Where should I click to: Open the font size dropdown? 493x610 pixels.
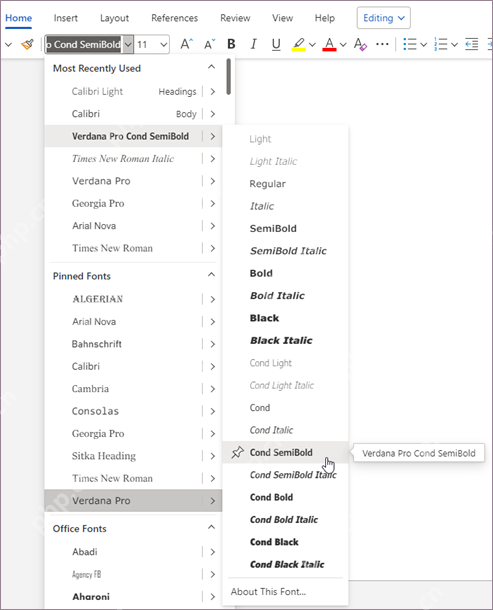tap(164, 44)
